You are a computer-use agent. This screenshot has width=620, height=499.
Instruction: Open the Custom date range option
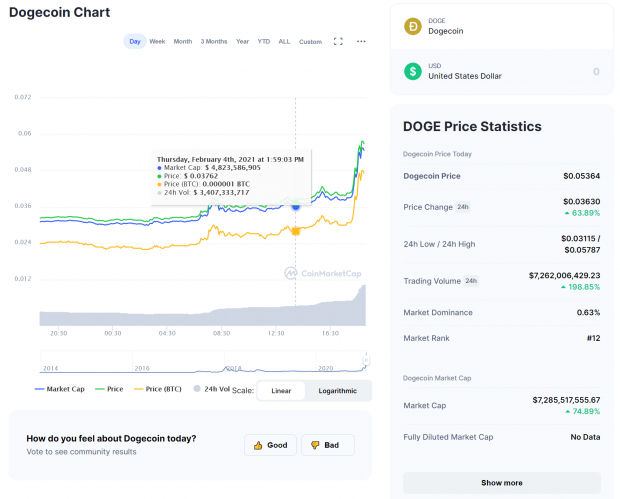coord(310,42)
